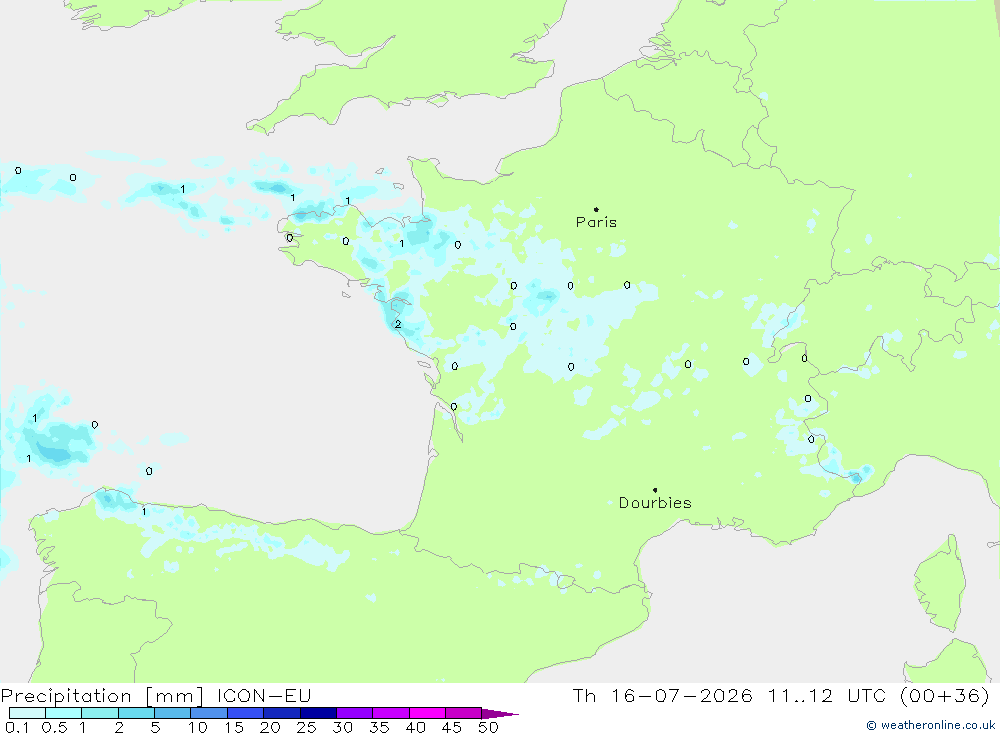1000x733 pixels.
Task: Click the legend value label 40
Action: coord(416,727)
